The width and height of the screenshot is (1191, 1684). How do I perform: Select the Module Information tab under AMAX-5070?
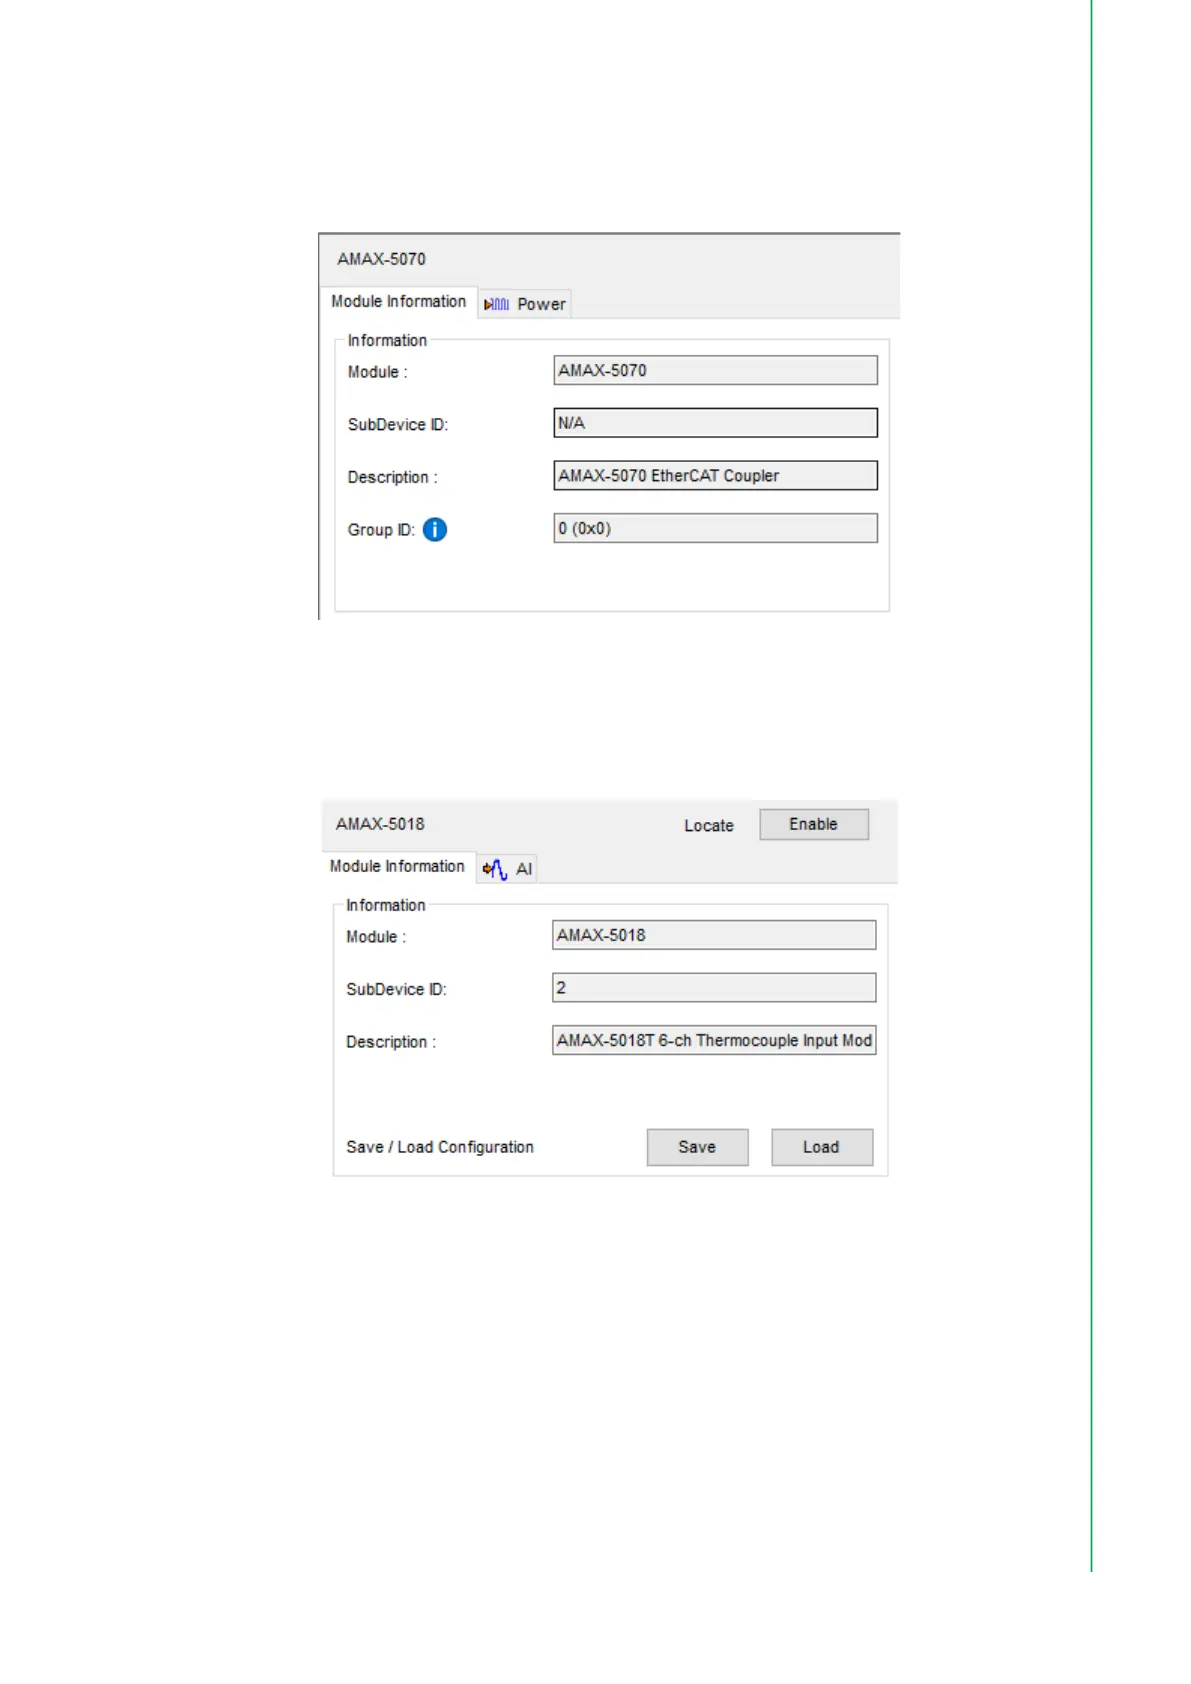(398, 302)
